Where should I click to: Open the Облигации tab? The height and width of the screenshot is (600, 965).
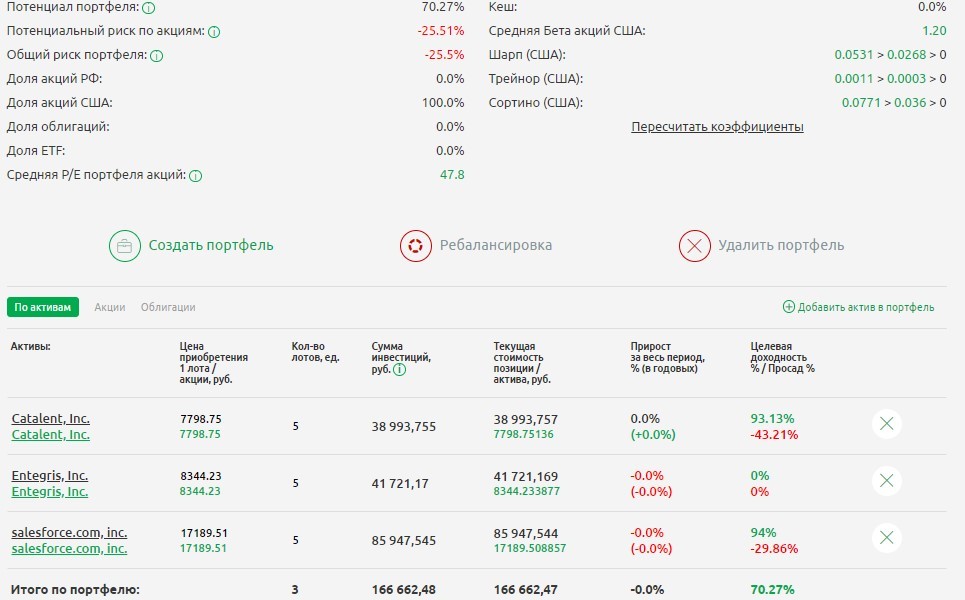tap(168, 307)
